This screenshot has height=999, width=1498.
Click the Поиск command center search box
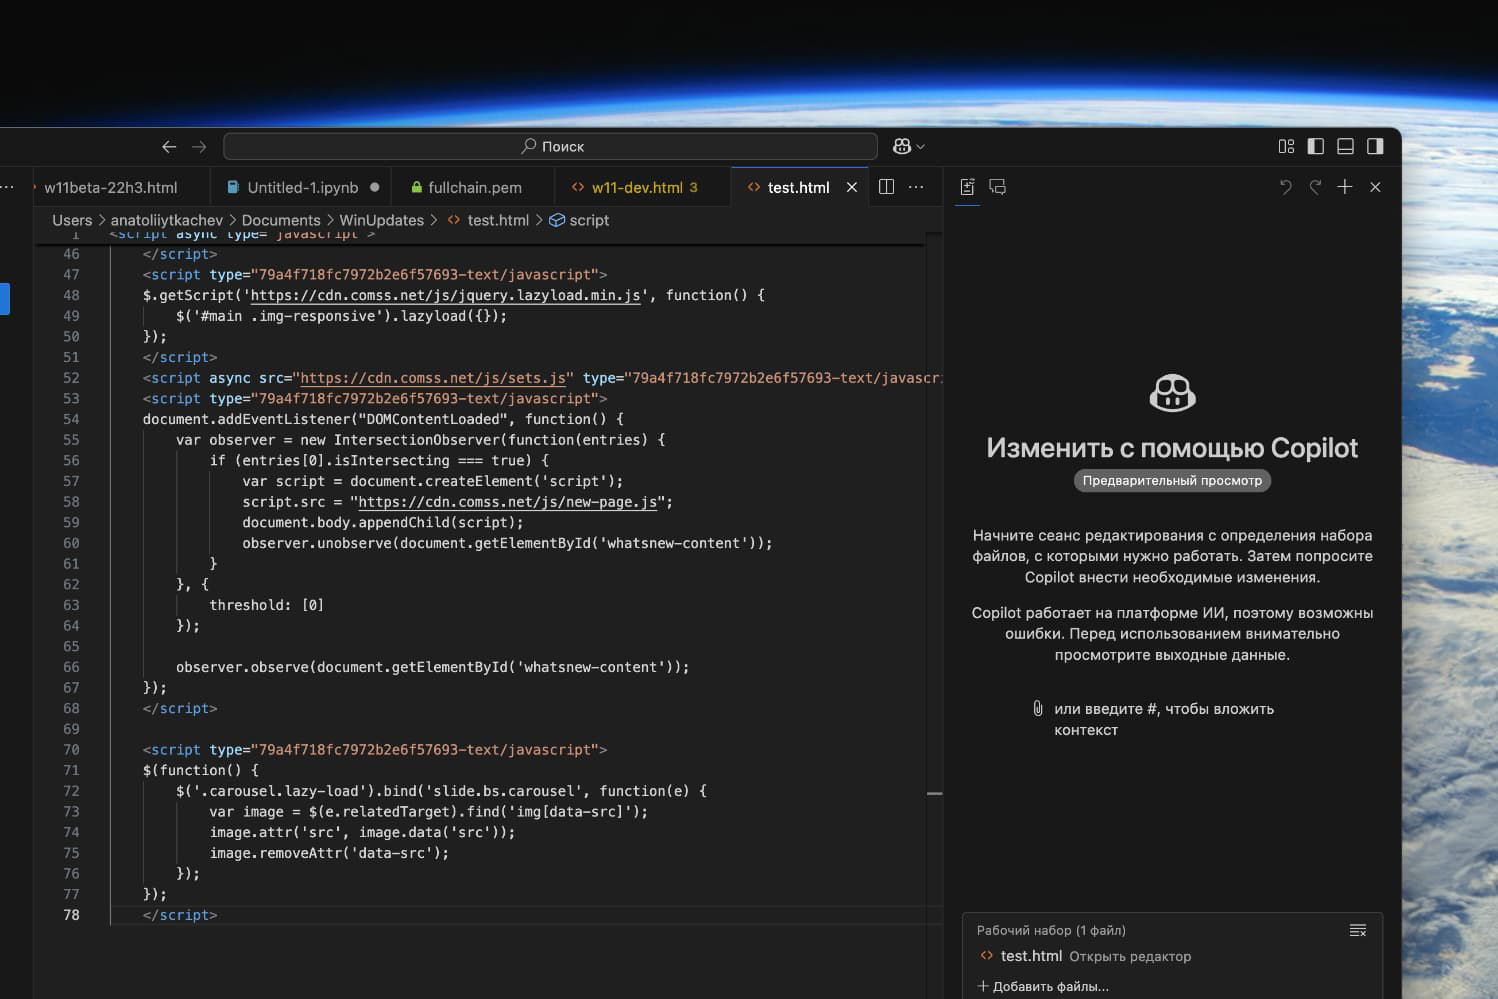pyautogui.click(x=551, y=146)
